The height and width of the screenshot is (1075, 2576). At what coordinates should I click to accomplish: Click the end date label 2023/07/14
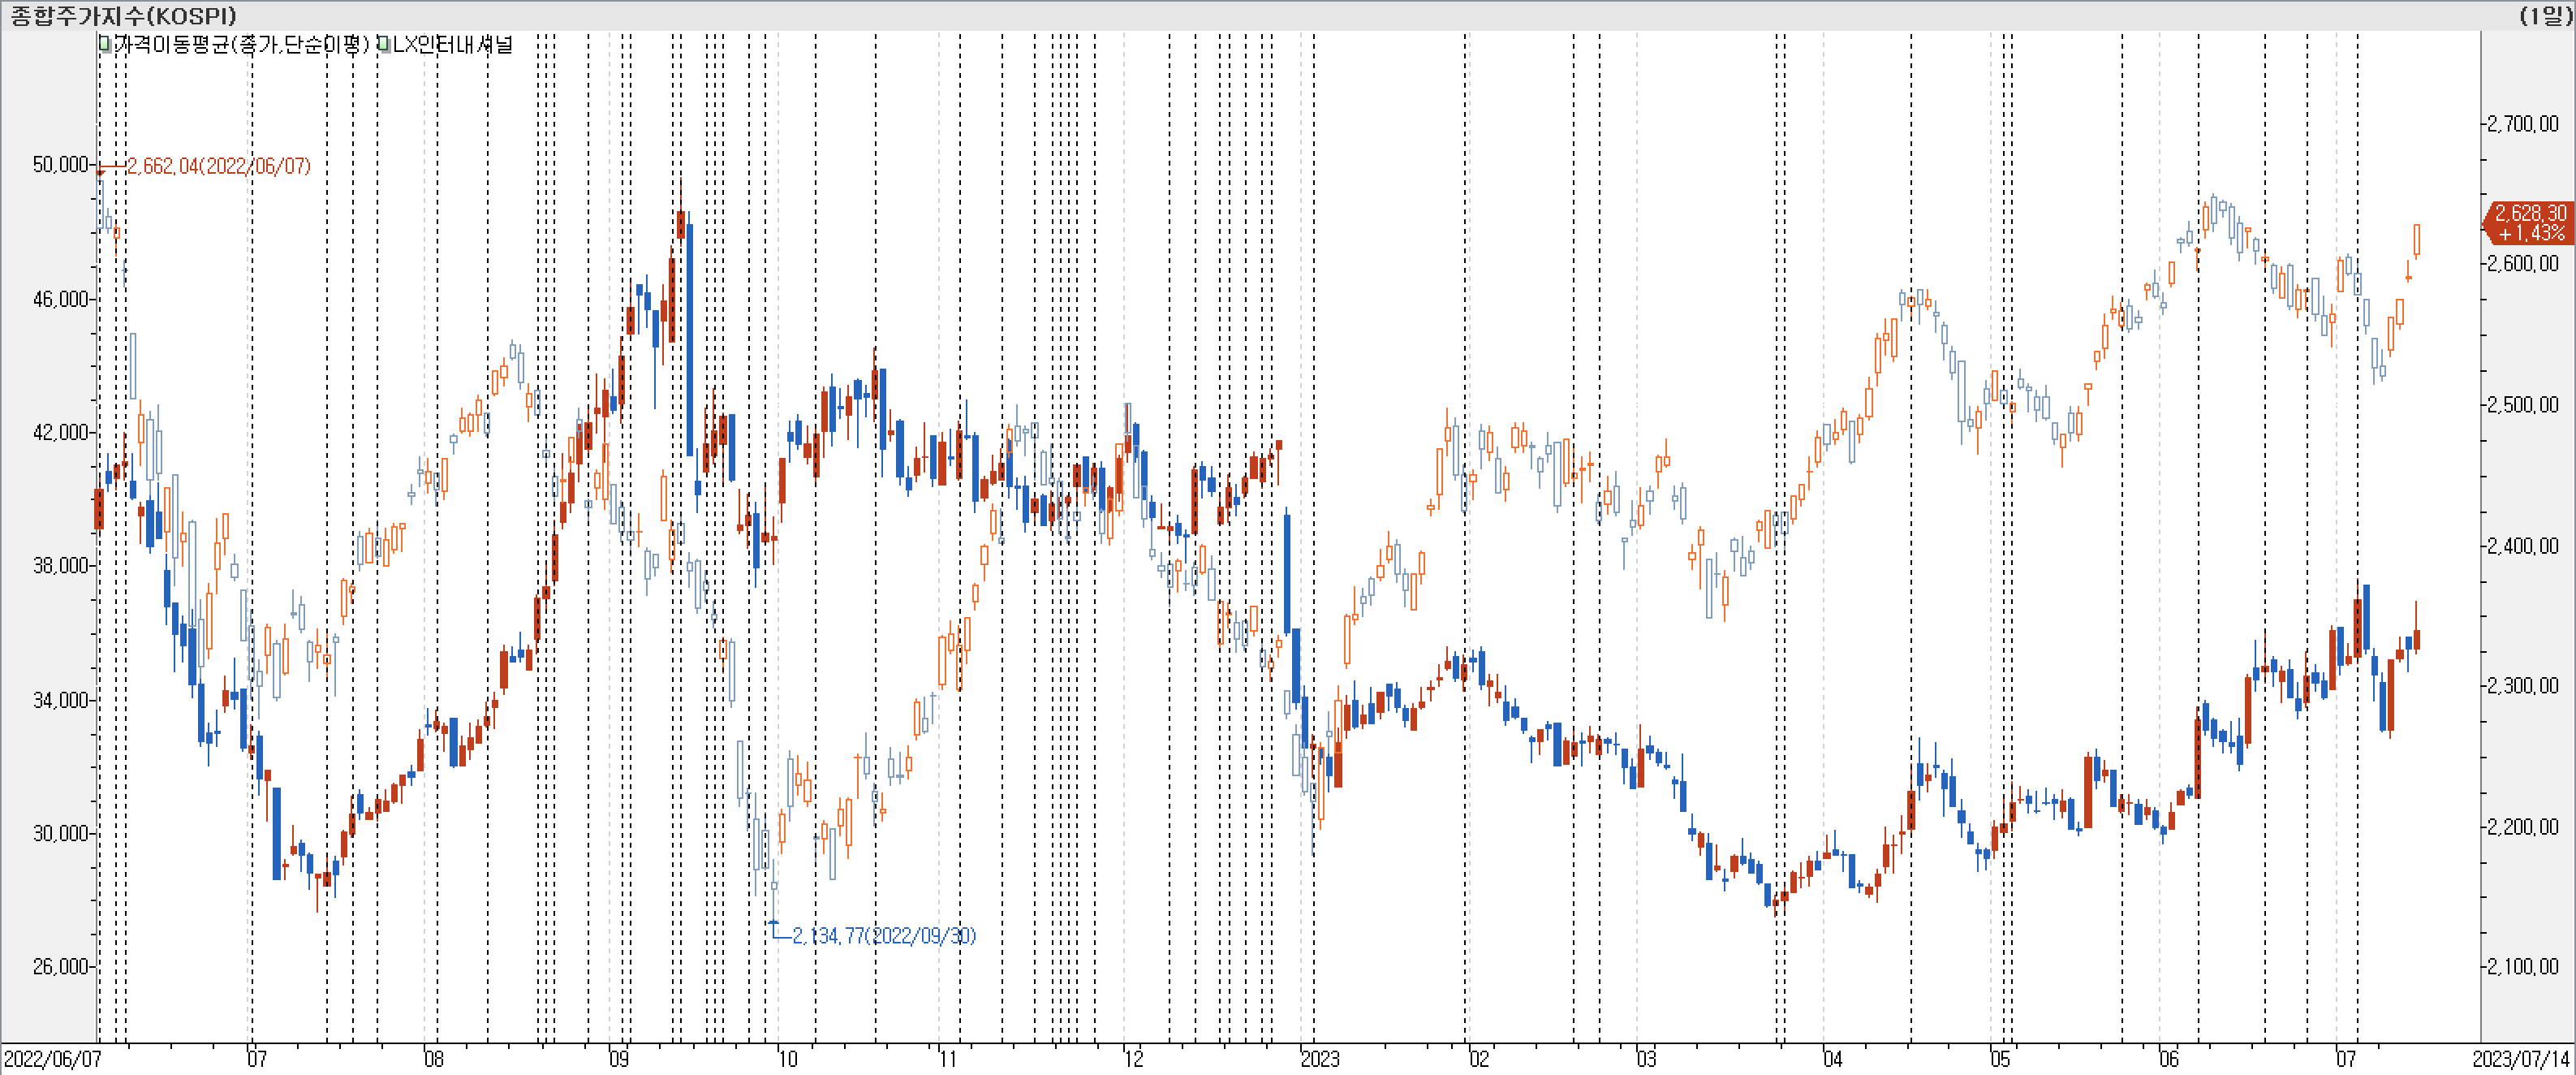click(2520, 1059)
